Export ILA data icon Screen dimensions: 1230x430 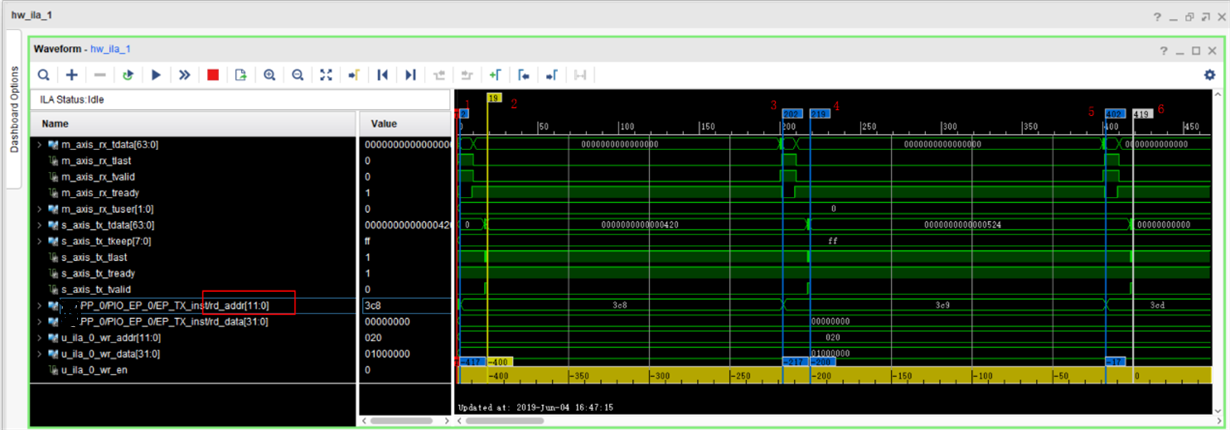click(x=241, y=75)
